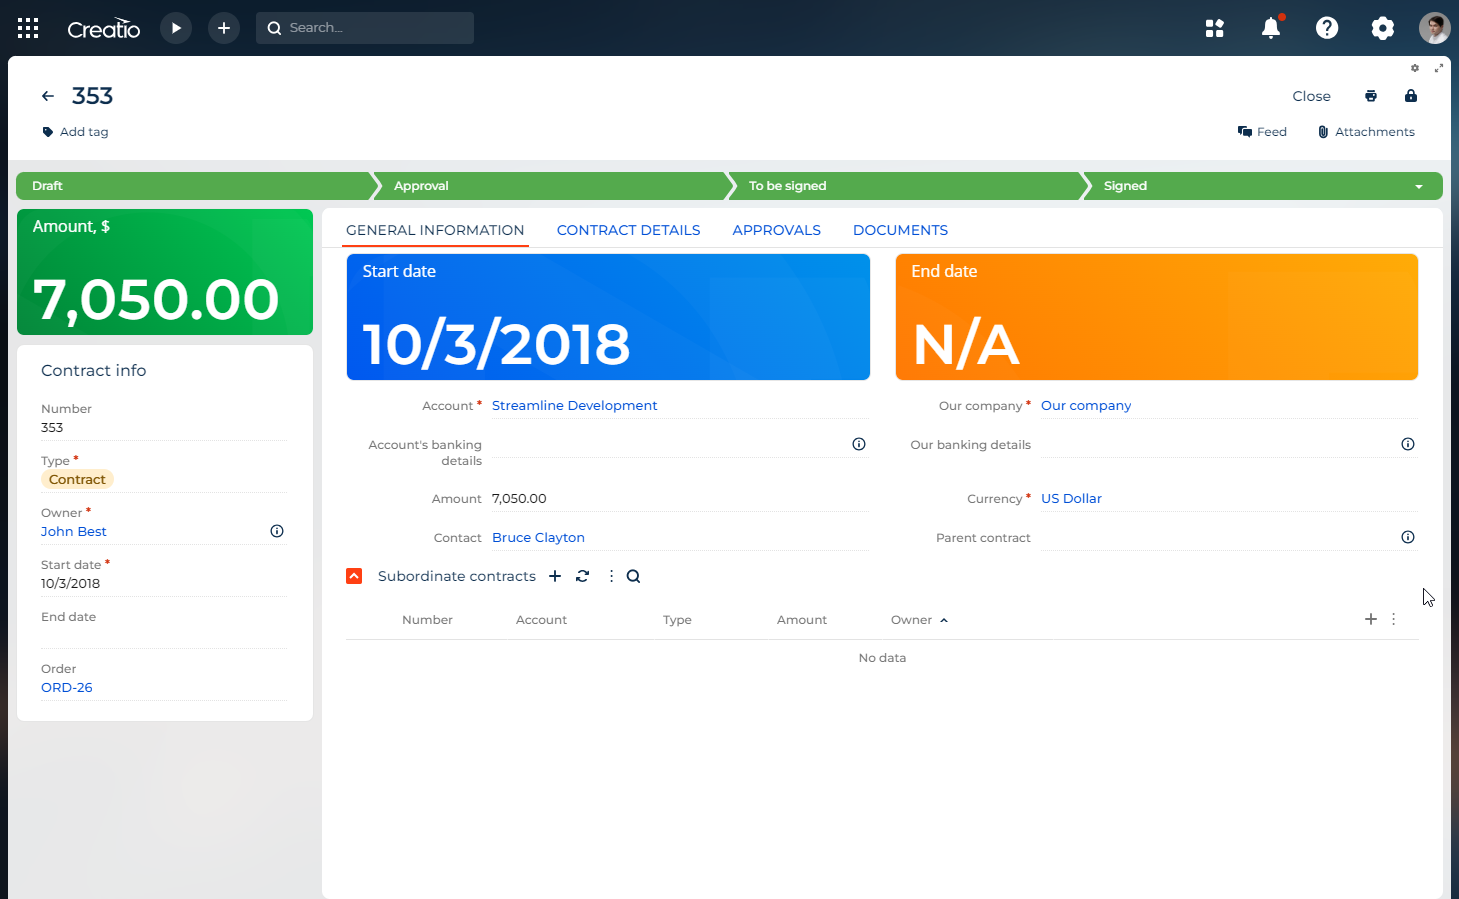The height and width of the screenshot is (899, 1459).
Task: Click info icon beside Owner John Best
Action: 277,531
